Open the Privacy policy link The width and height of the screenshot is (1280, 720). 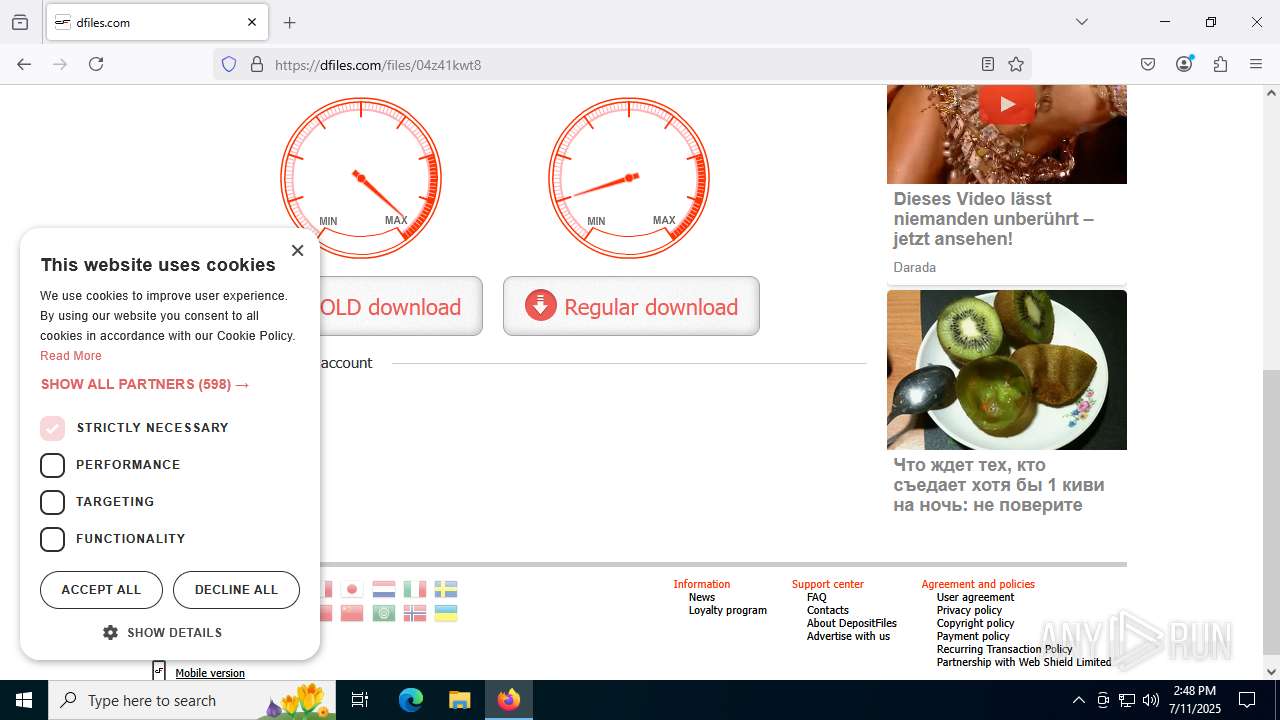tap(969, 610)
